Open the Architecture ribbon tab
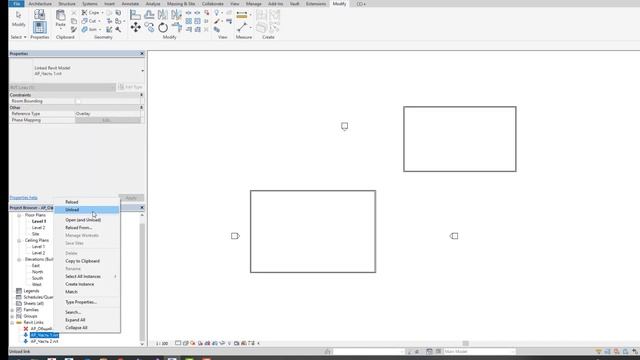This screenshot has height=360, width=640. tap(40, 4)
